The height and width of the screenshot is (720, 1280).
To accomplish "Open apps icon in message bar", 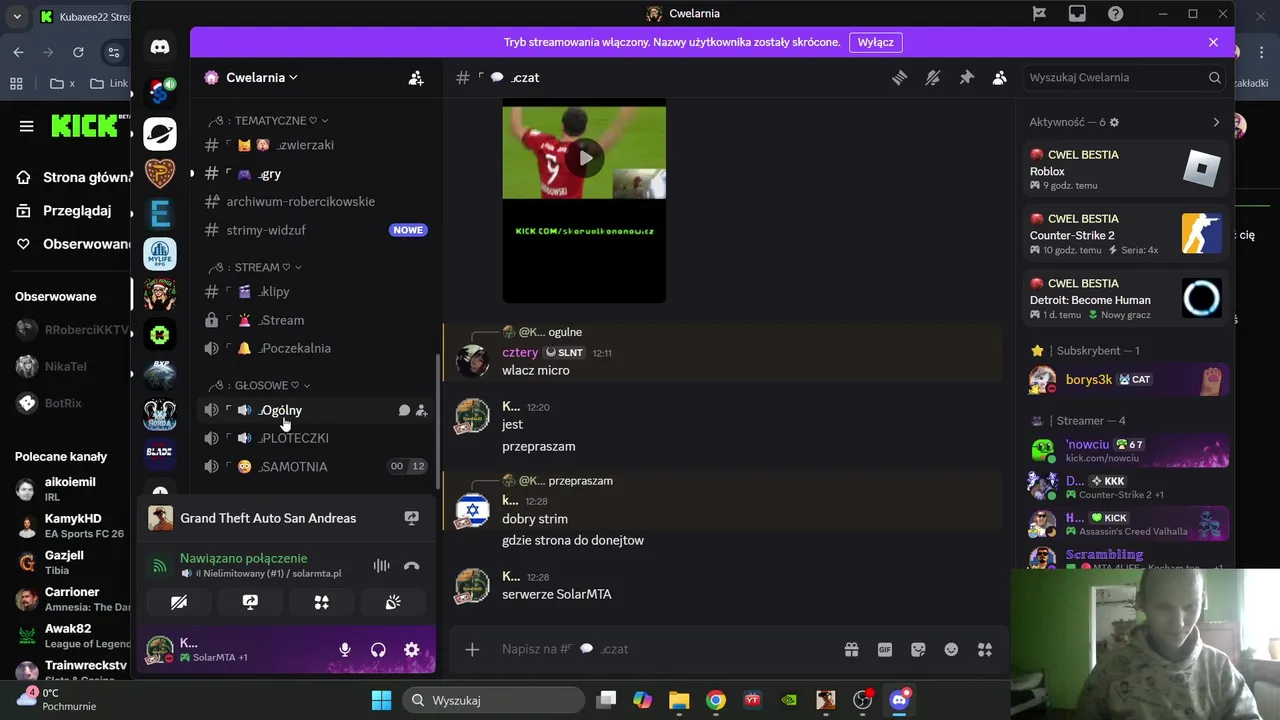I will pos(985,650).
